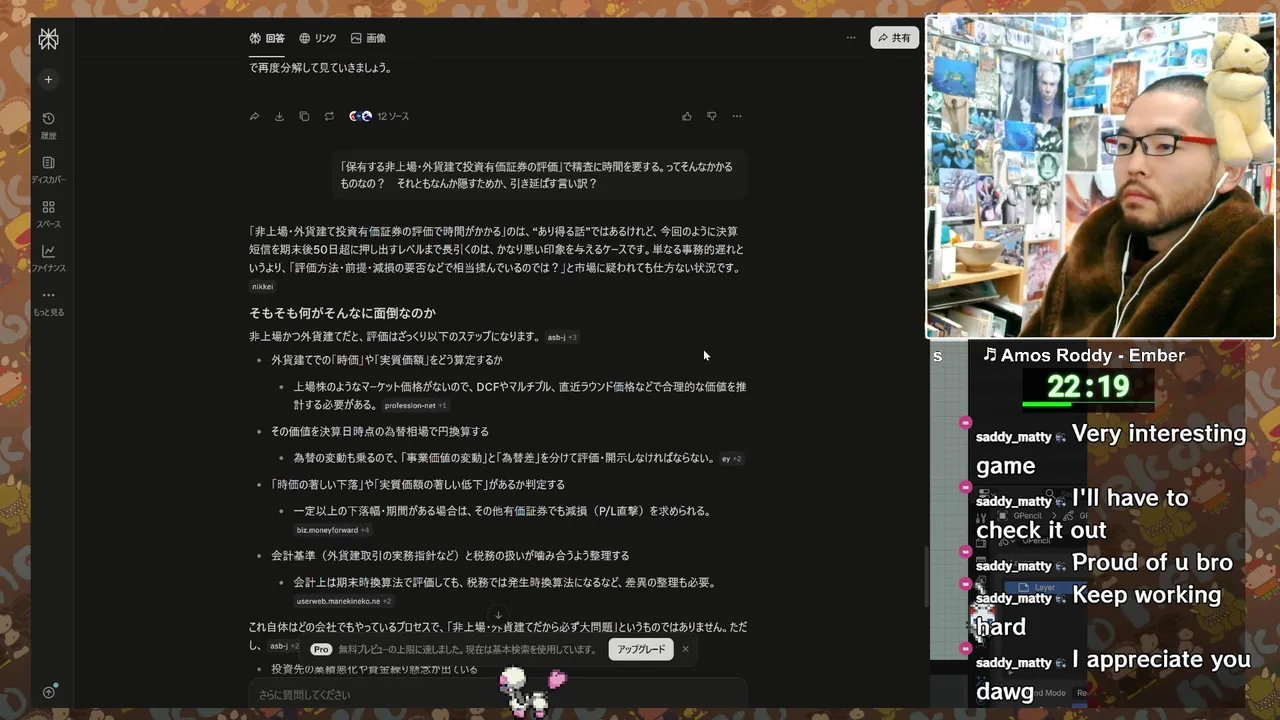Open the スペース sidebar item

tap(48, 213)
